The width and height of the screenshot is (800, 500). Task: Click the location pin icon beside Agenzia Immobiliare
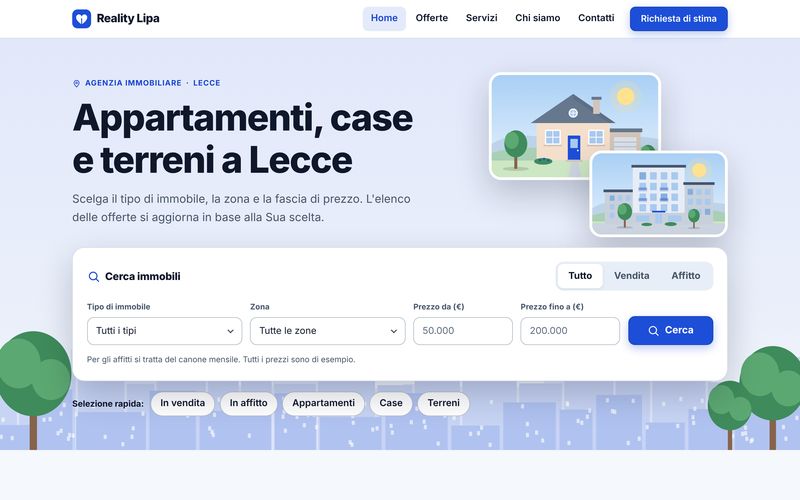(x=77, y=83)
